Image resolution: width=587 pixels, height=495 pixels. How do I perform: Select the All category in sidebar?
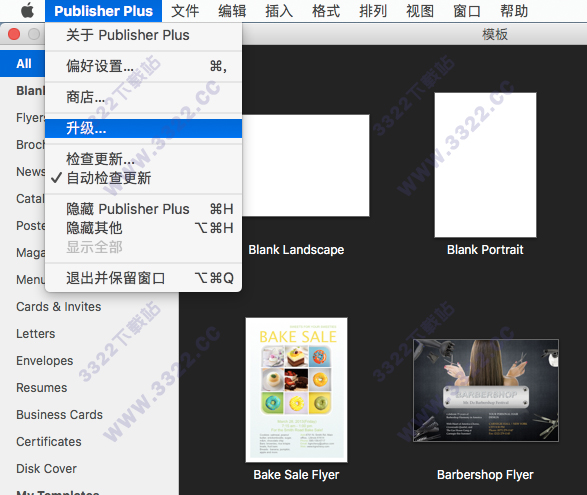click(x=22, y=64)
